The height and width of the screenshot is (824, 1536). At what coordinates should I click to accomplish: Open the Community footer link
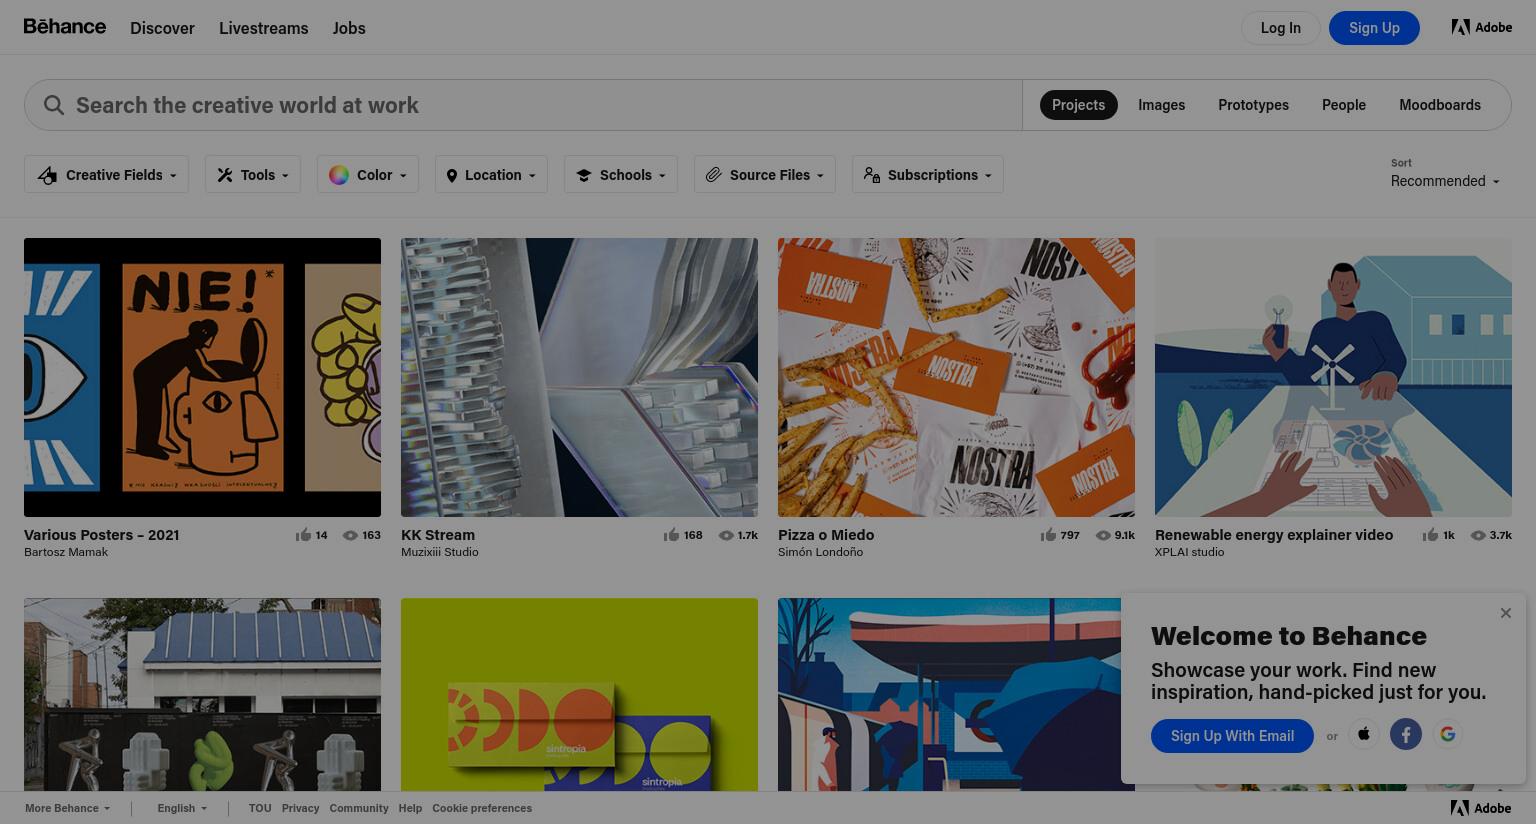358,808
